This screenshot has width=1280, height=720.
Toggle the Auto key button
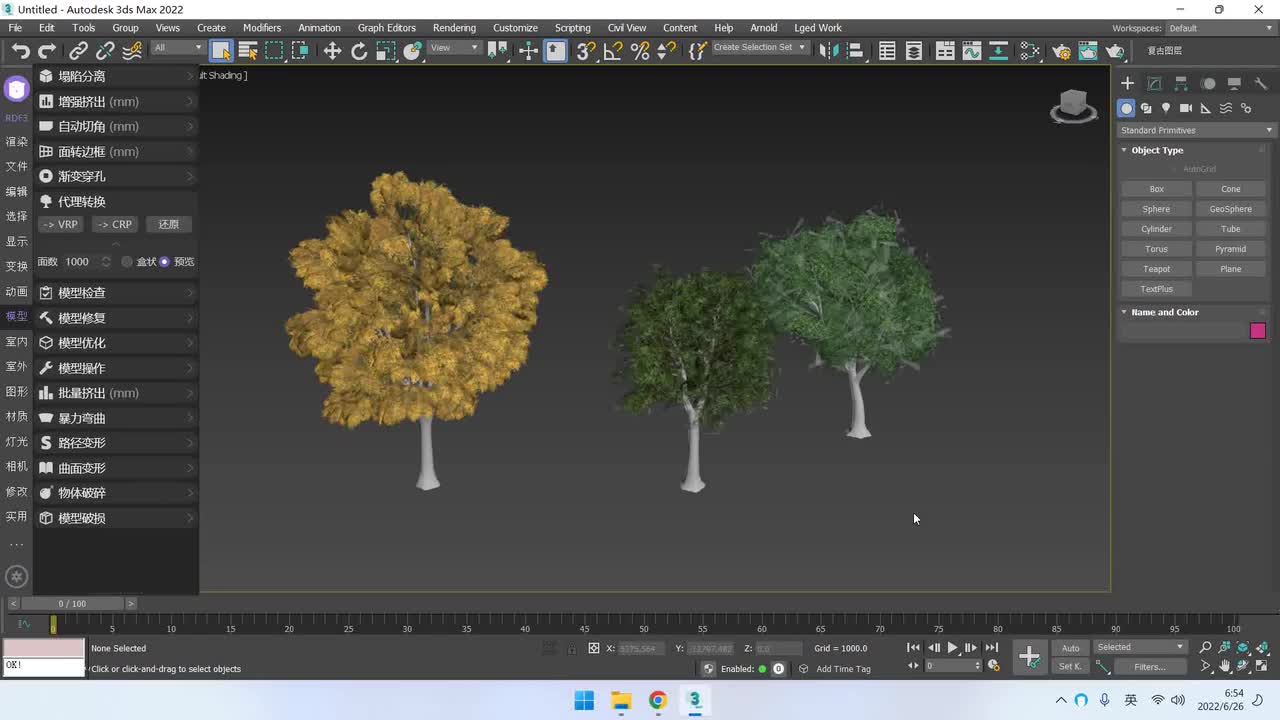[1070, 648]
